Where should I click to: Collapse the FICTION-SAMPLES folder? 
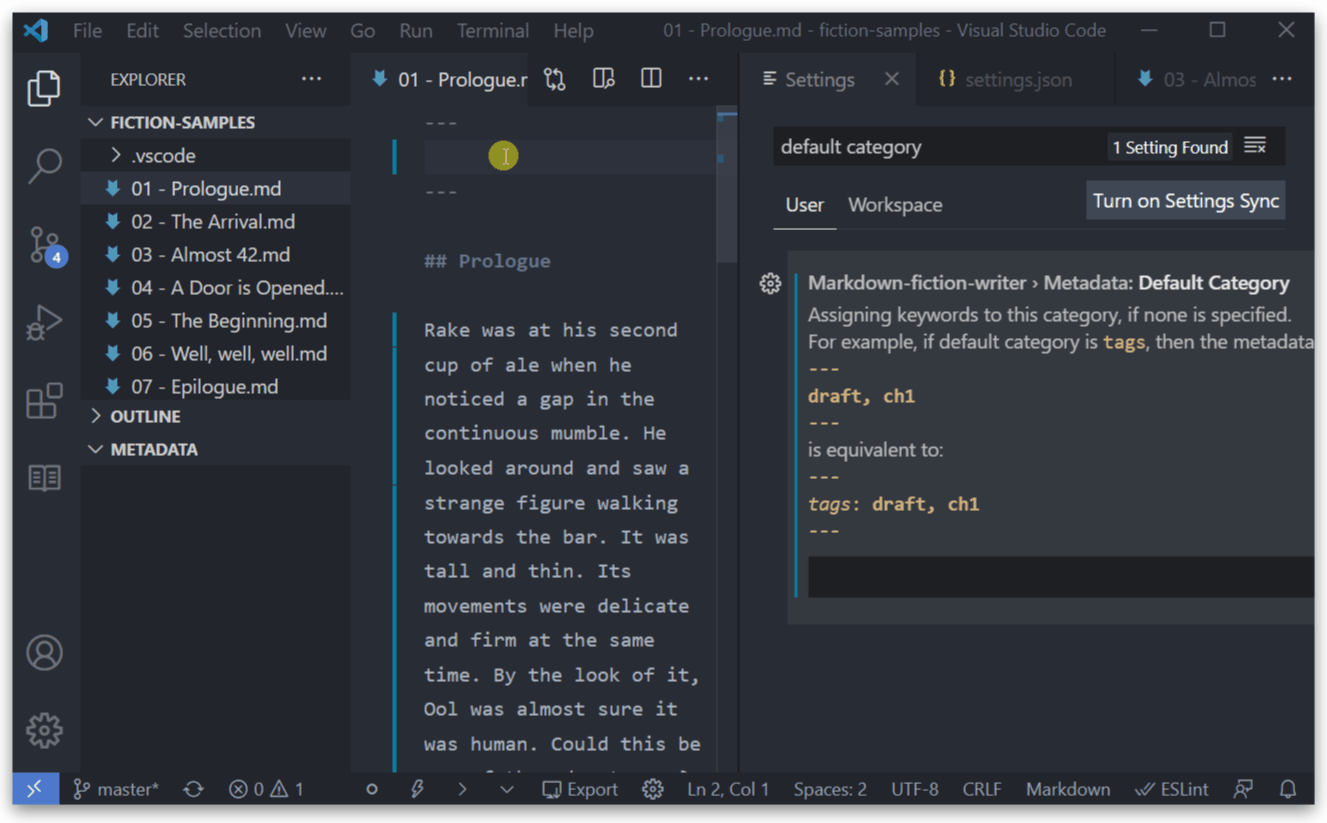point(96,121)
